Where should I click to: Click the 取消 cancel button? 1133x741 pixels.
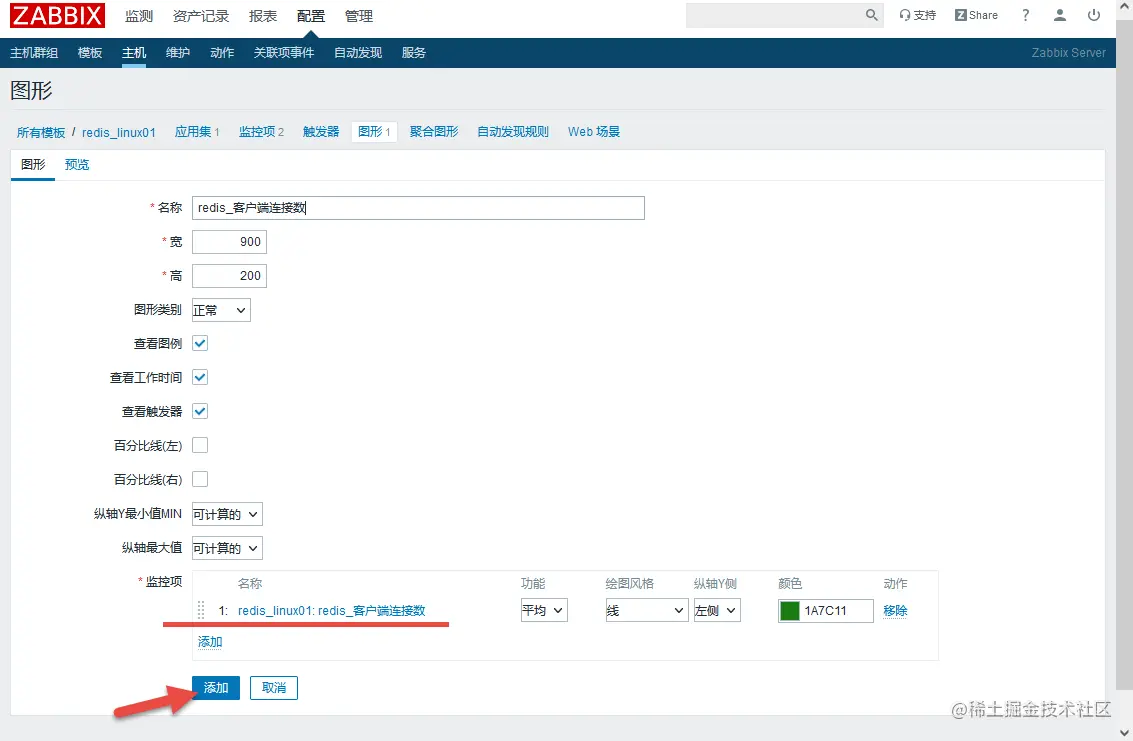coord(274,688)
